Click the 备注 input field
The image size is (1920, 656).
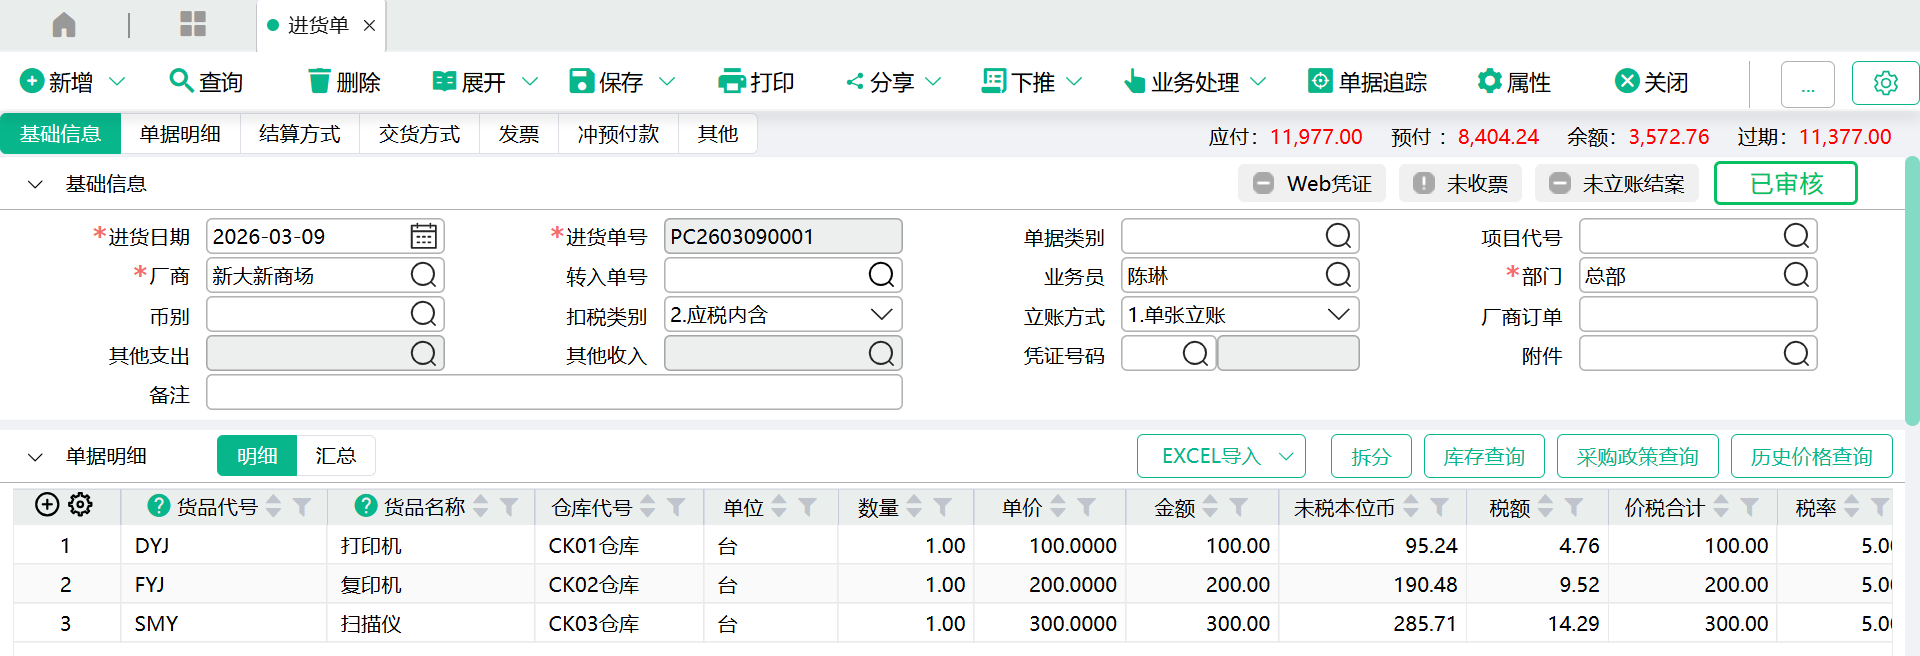point(554,393)
